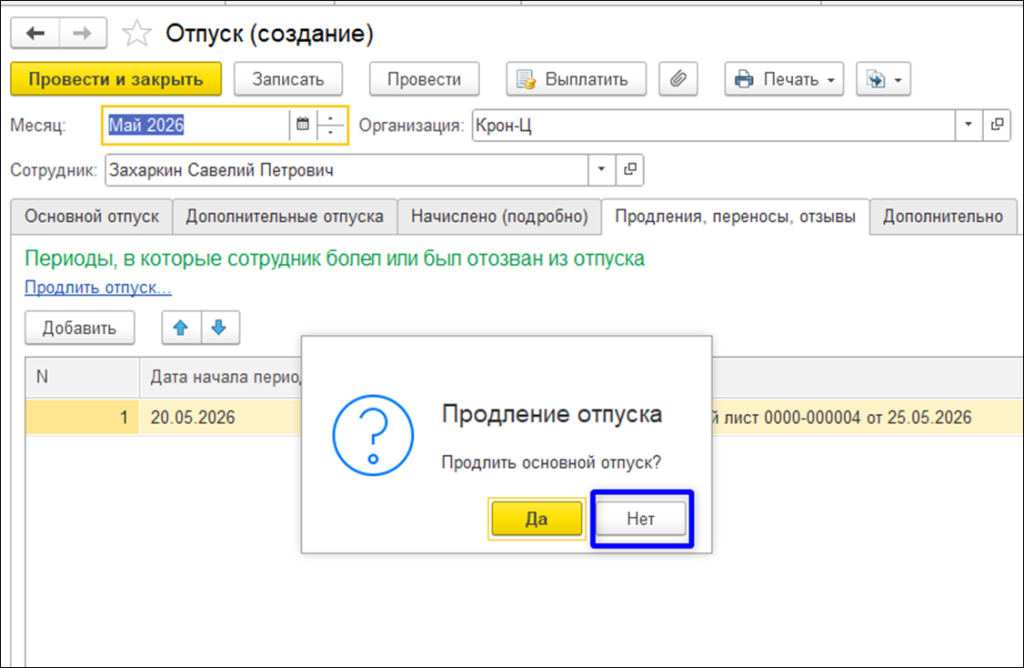The width and height of the screenshot is (1024, 668).
Task: Add document to favorites with star icon
Action: 136,33
